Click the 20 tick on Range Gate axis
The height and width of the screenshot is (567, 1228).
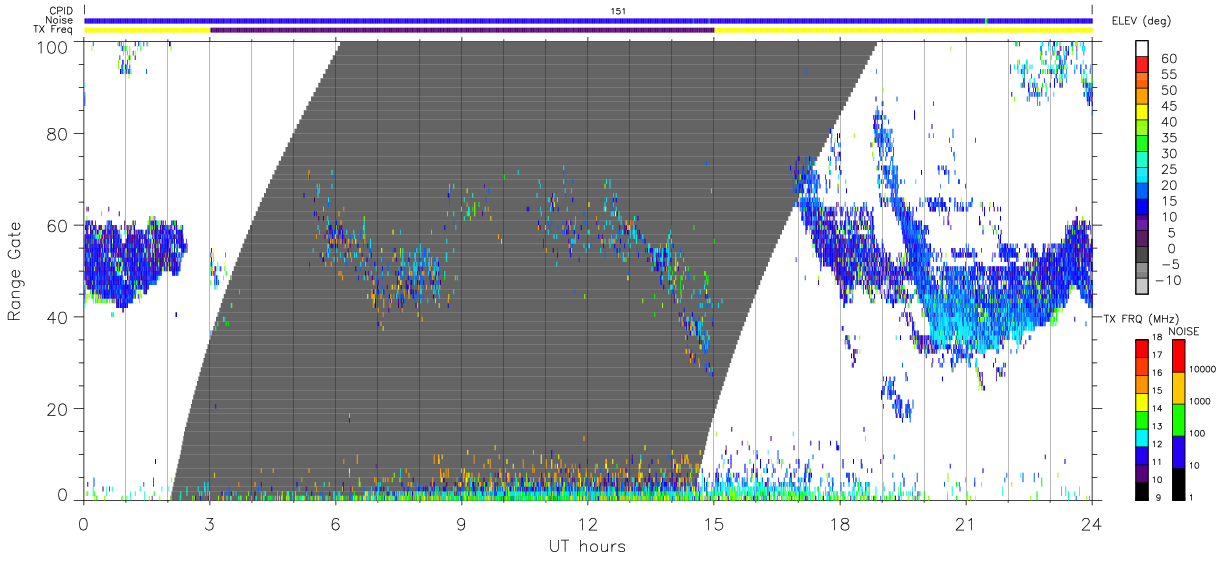point(59,409)
